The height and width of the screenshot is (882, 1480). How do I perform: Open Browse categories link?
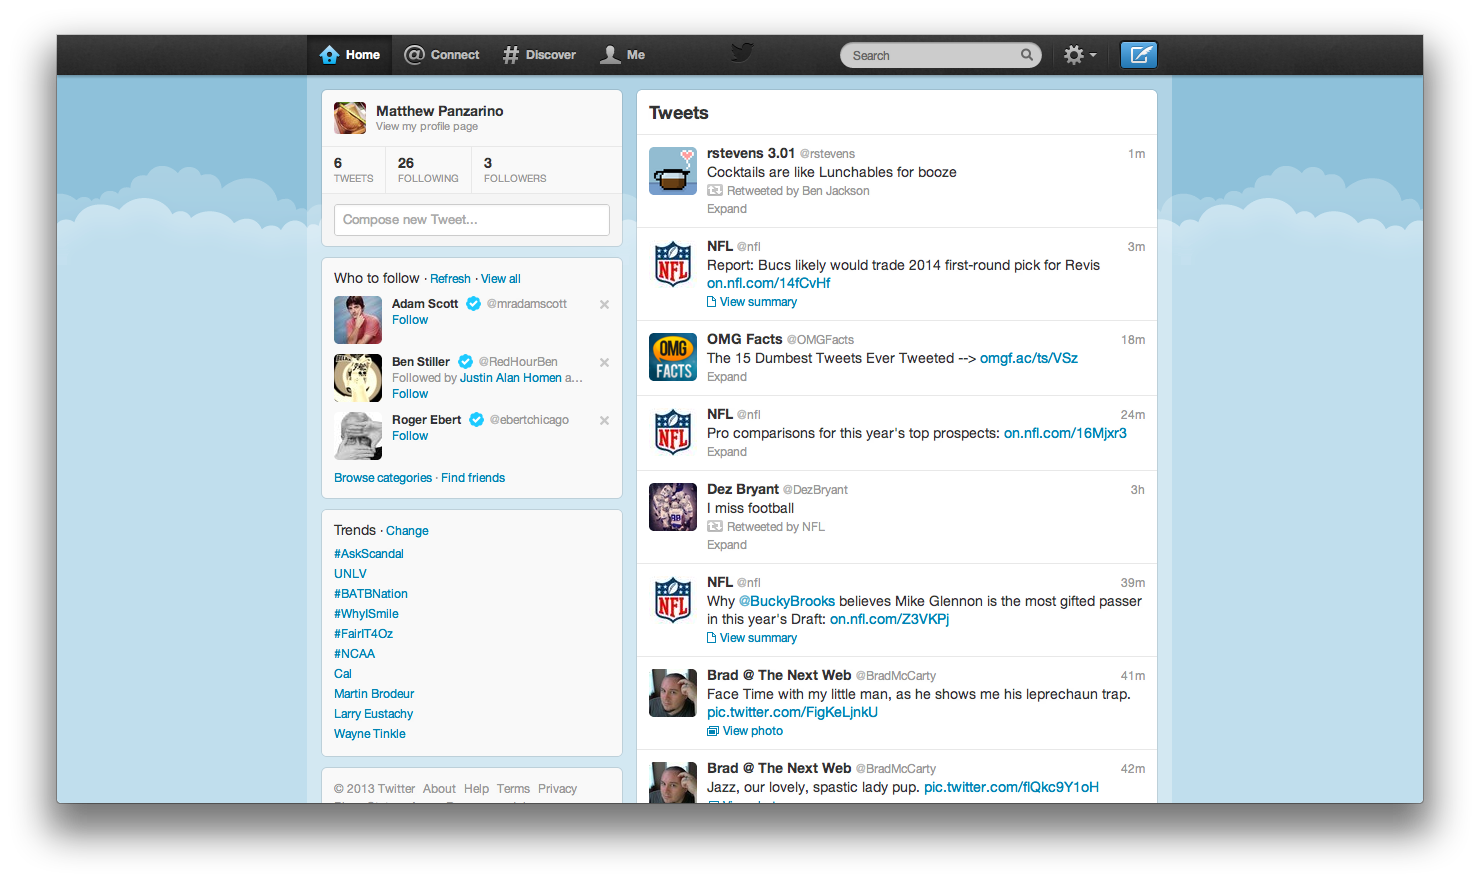pos(383,478)
